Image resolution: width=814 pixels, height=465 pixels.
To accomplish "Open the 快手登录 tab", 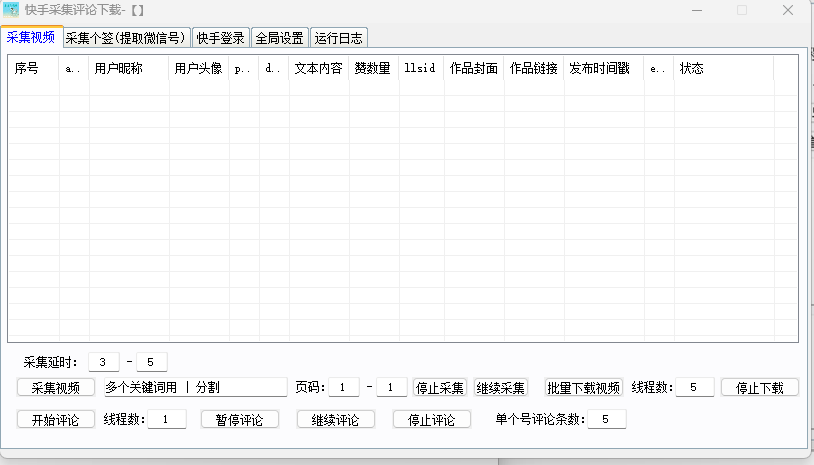I will 220,38.
